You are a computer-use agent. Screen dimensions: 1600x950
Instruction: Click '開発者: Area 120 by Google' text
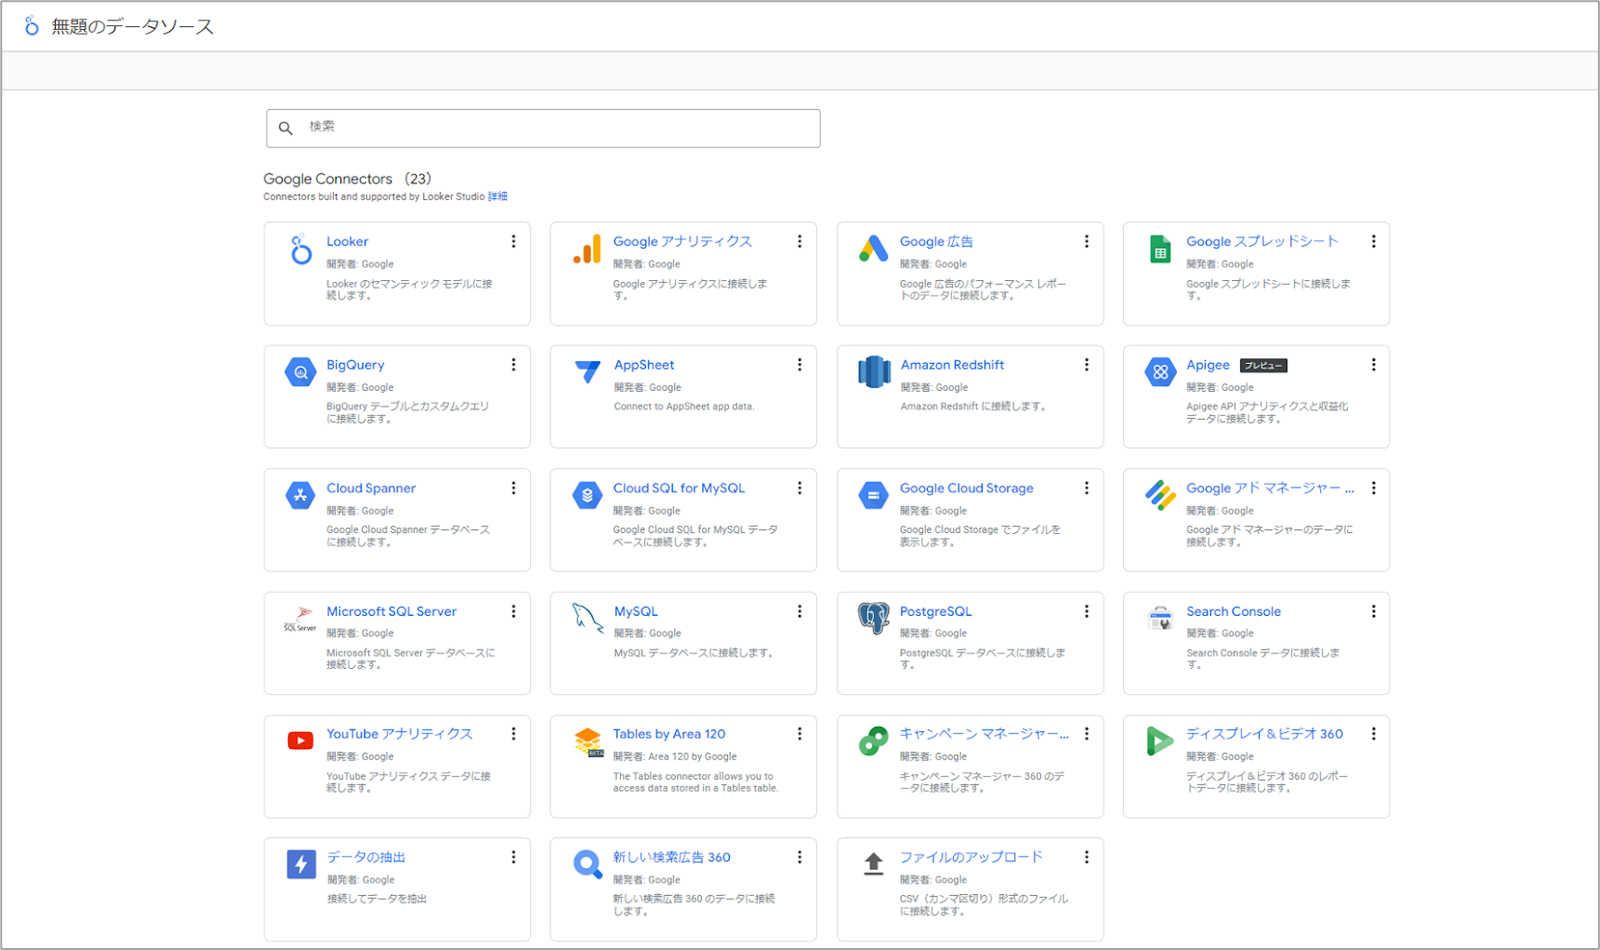675,757
